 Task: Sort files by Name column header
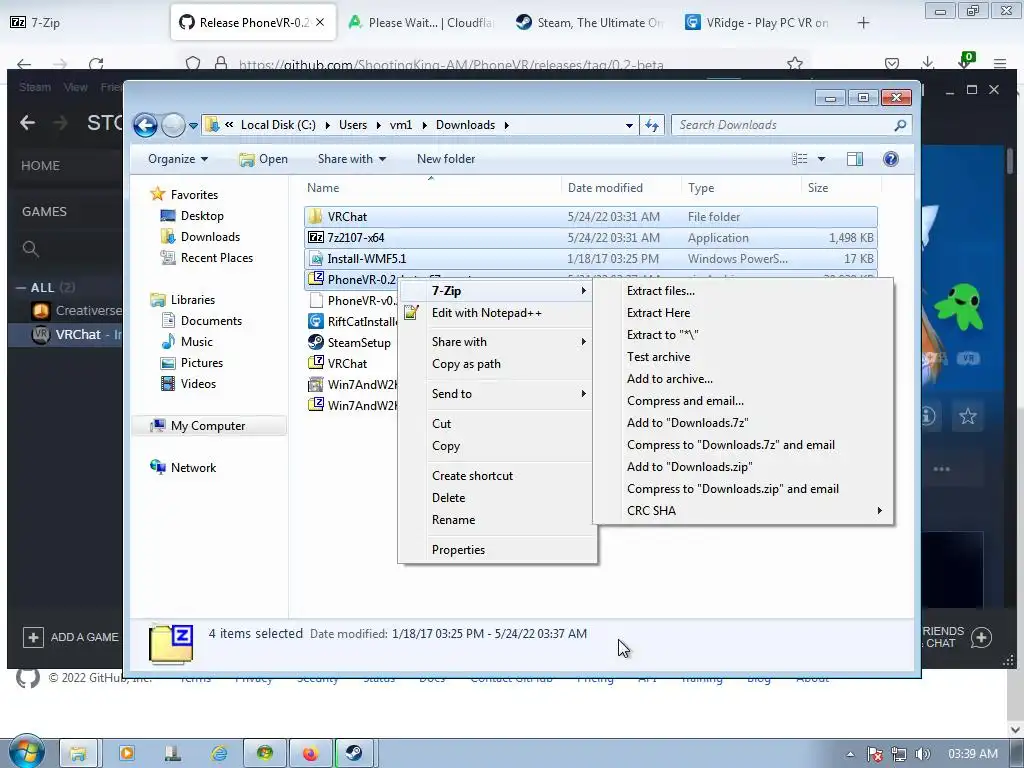tap(431, 187)
